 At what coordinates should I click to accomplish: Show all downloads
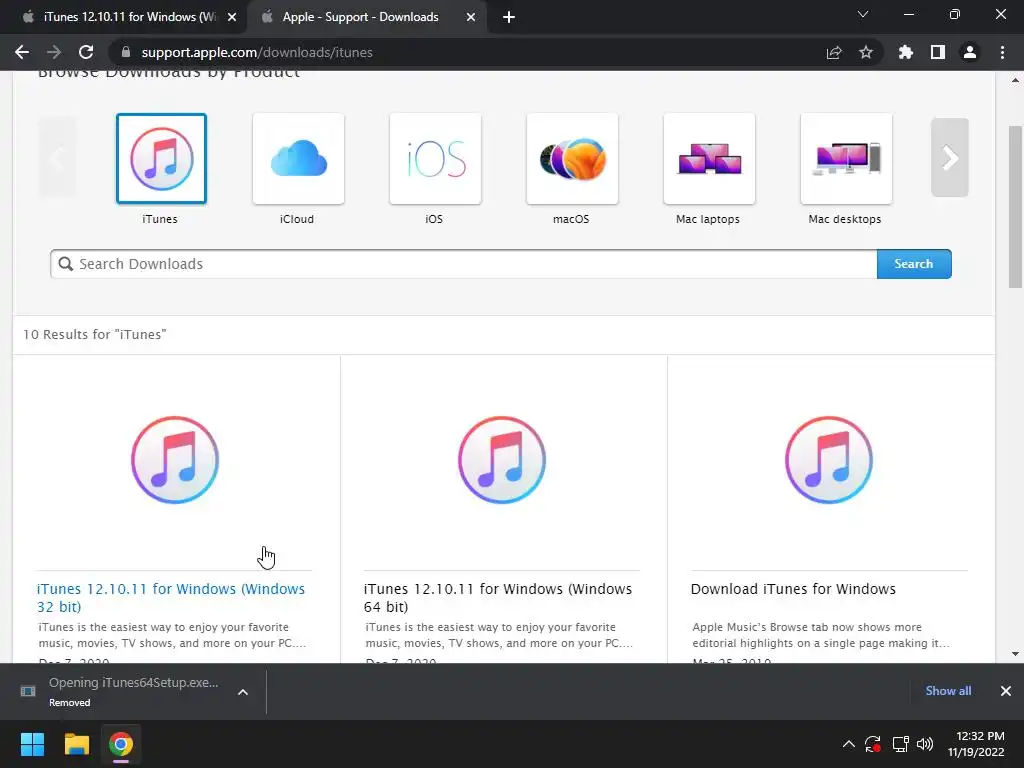coord(948,691)
